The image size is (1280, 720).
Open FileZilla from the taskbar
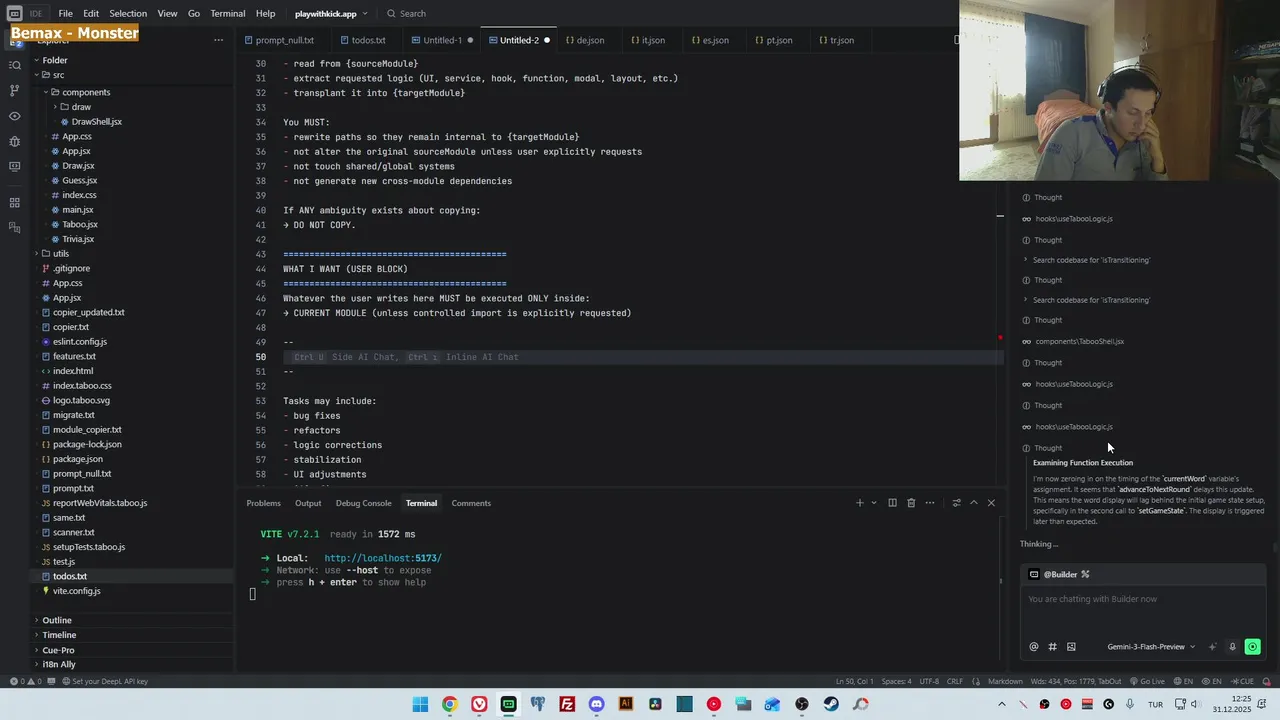pyautogui.click(x=567, y=704)
